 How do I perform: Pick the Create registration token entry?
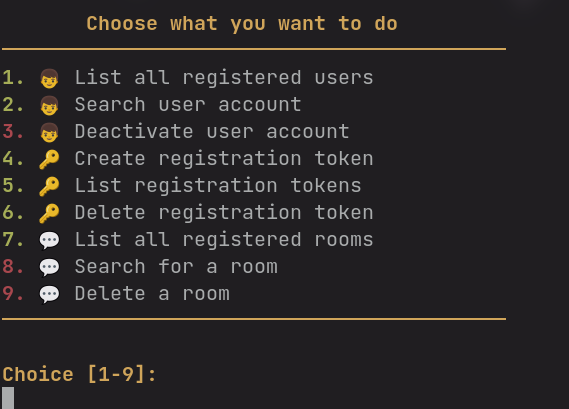[x=224, y=159]
